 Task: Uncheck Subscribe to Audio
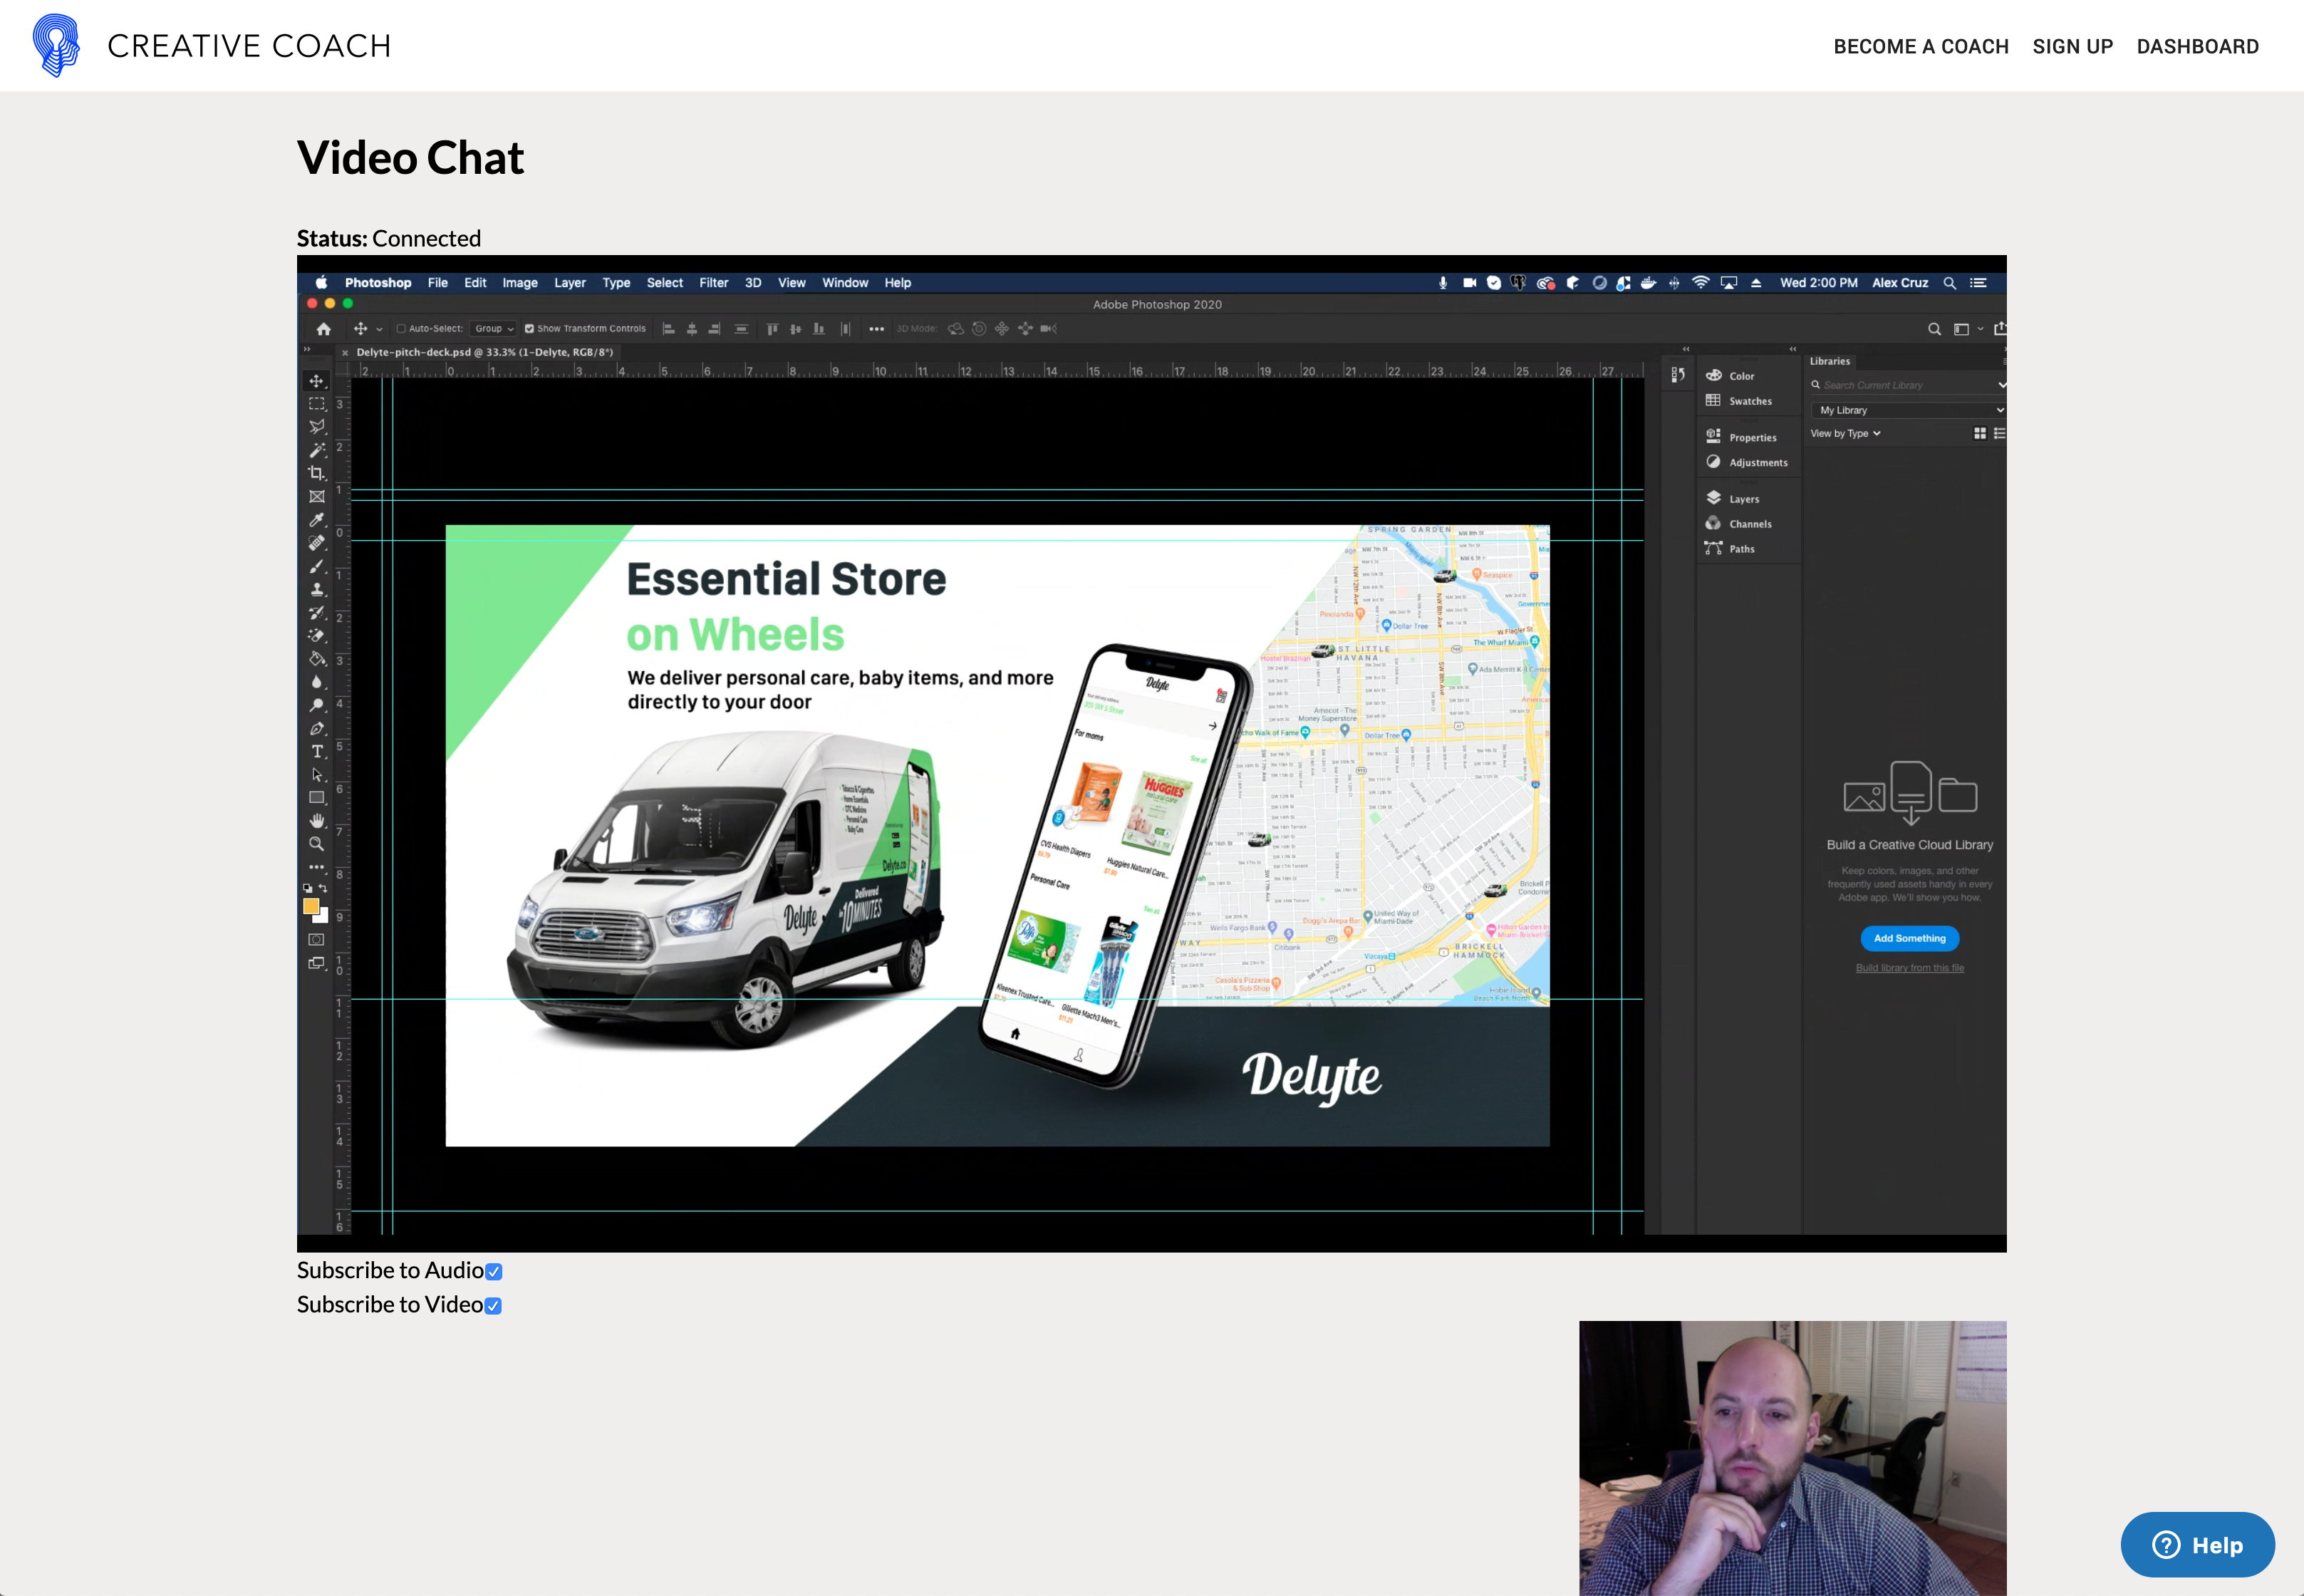(494, 1272)
